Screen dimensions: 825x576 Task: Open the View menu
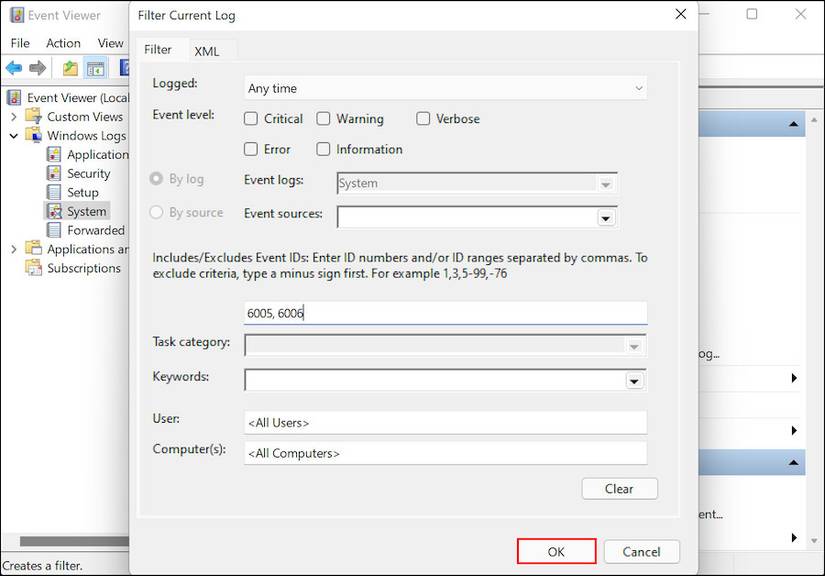click(x=110, y=43)
